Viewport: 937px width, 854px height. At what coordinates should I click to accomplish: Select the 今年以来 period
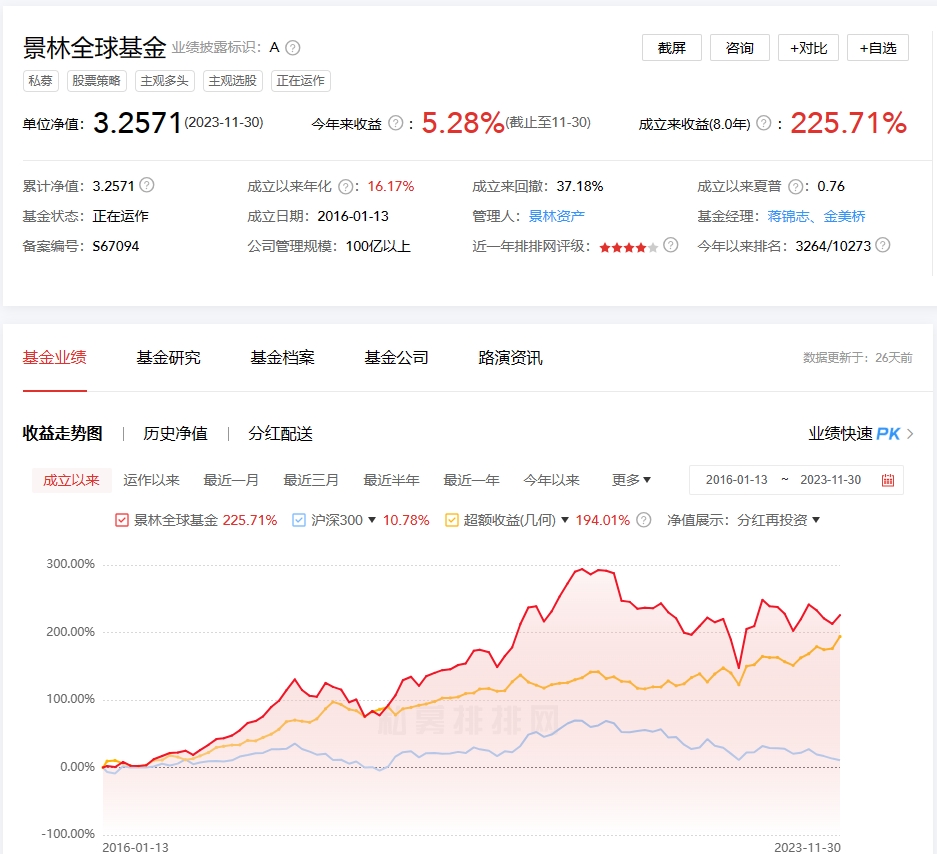click(x=551, y=480)
